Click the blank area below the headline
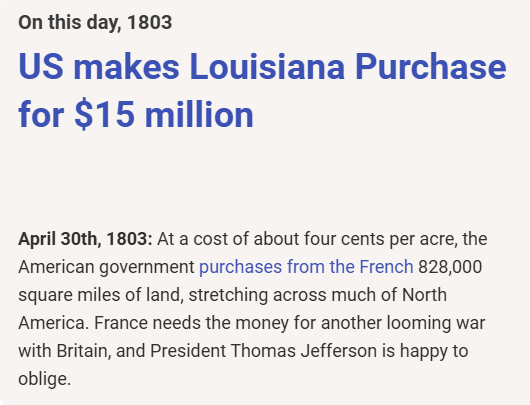530x405 pixels. tap(265, 179)
